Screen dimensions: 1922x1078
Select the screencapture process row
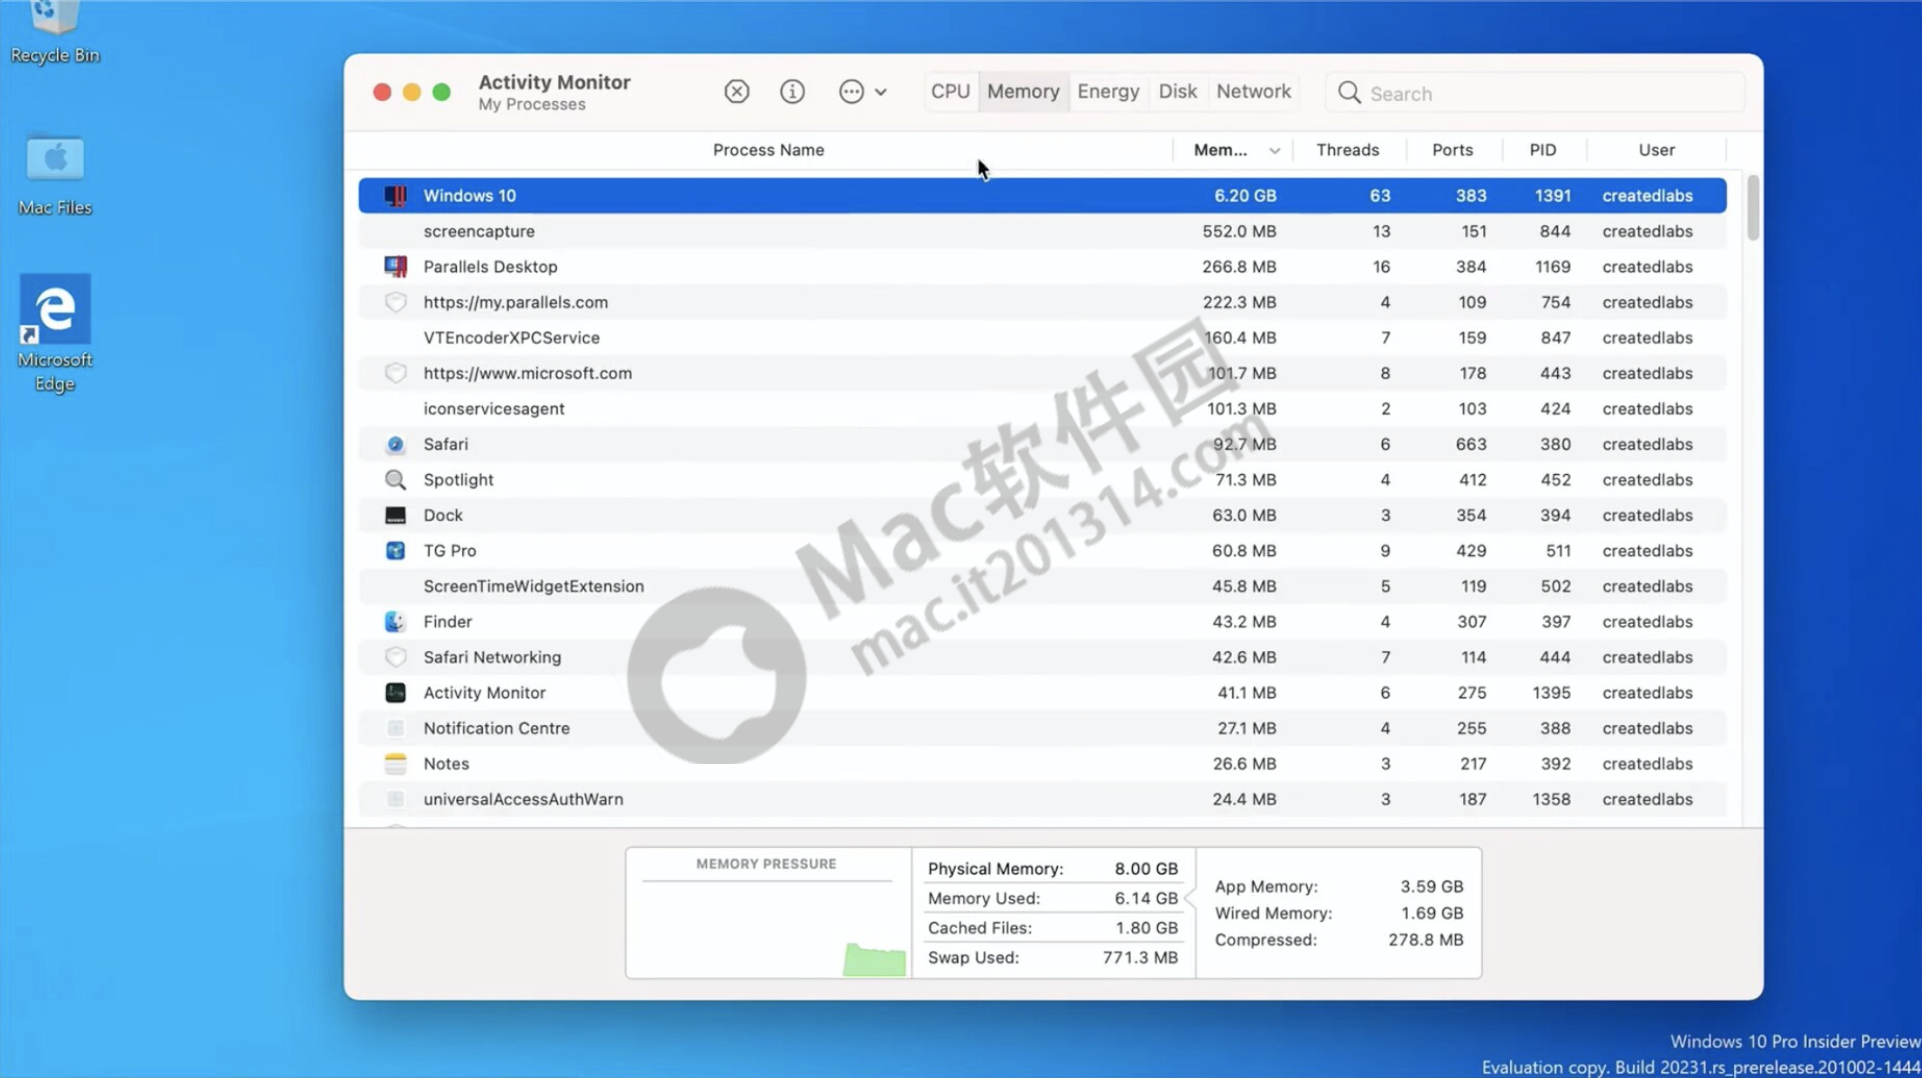tap(1042, 231)
